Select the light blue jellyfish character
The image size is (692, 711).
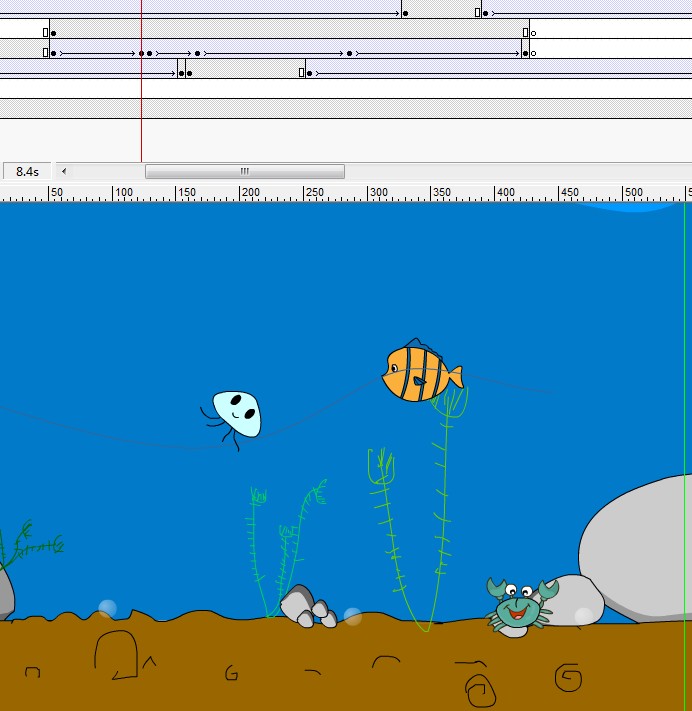(237, 412)
